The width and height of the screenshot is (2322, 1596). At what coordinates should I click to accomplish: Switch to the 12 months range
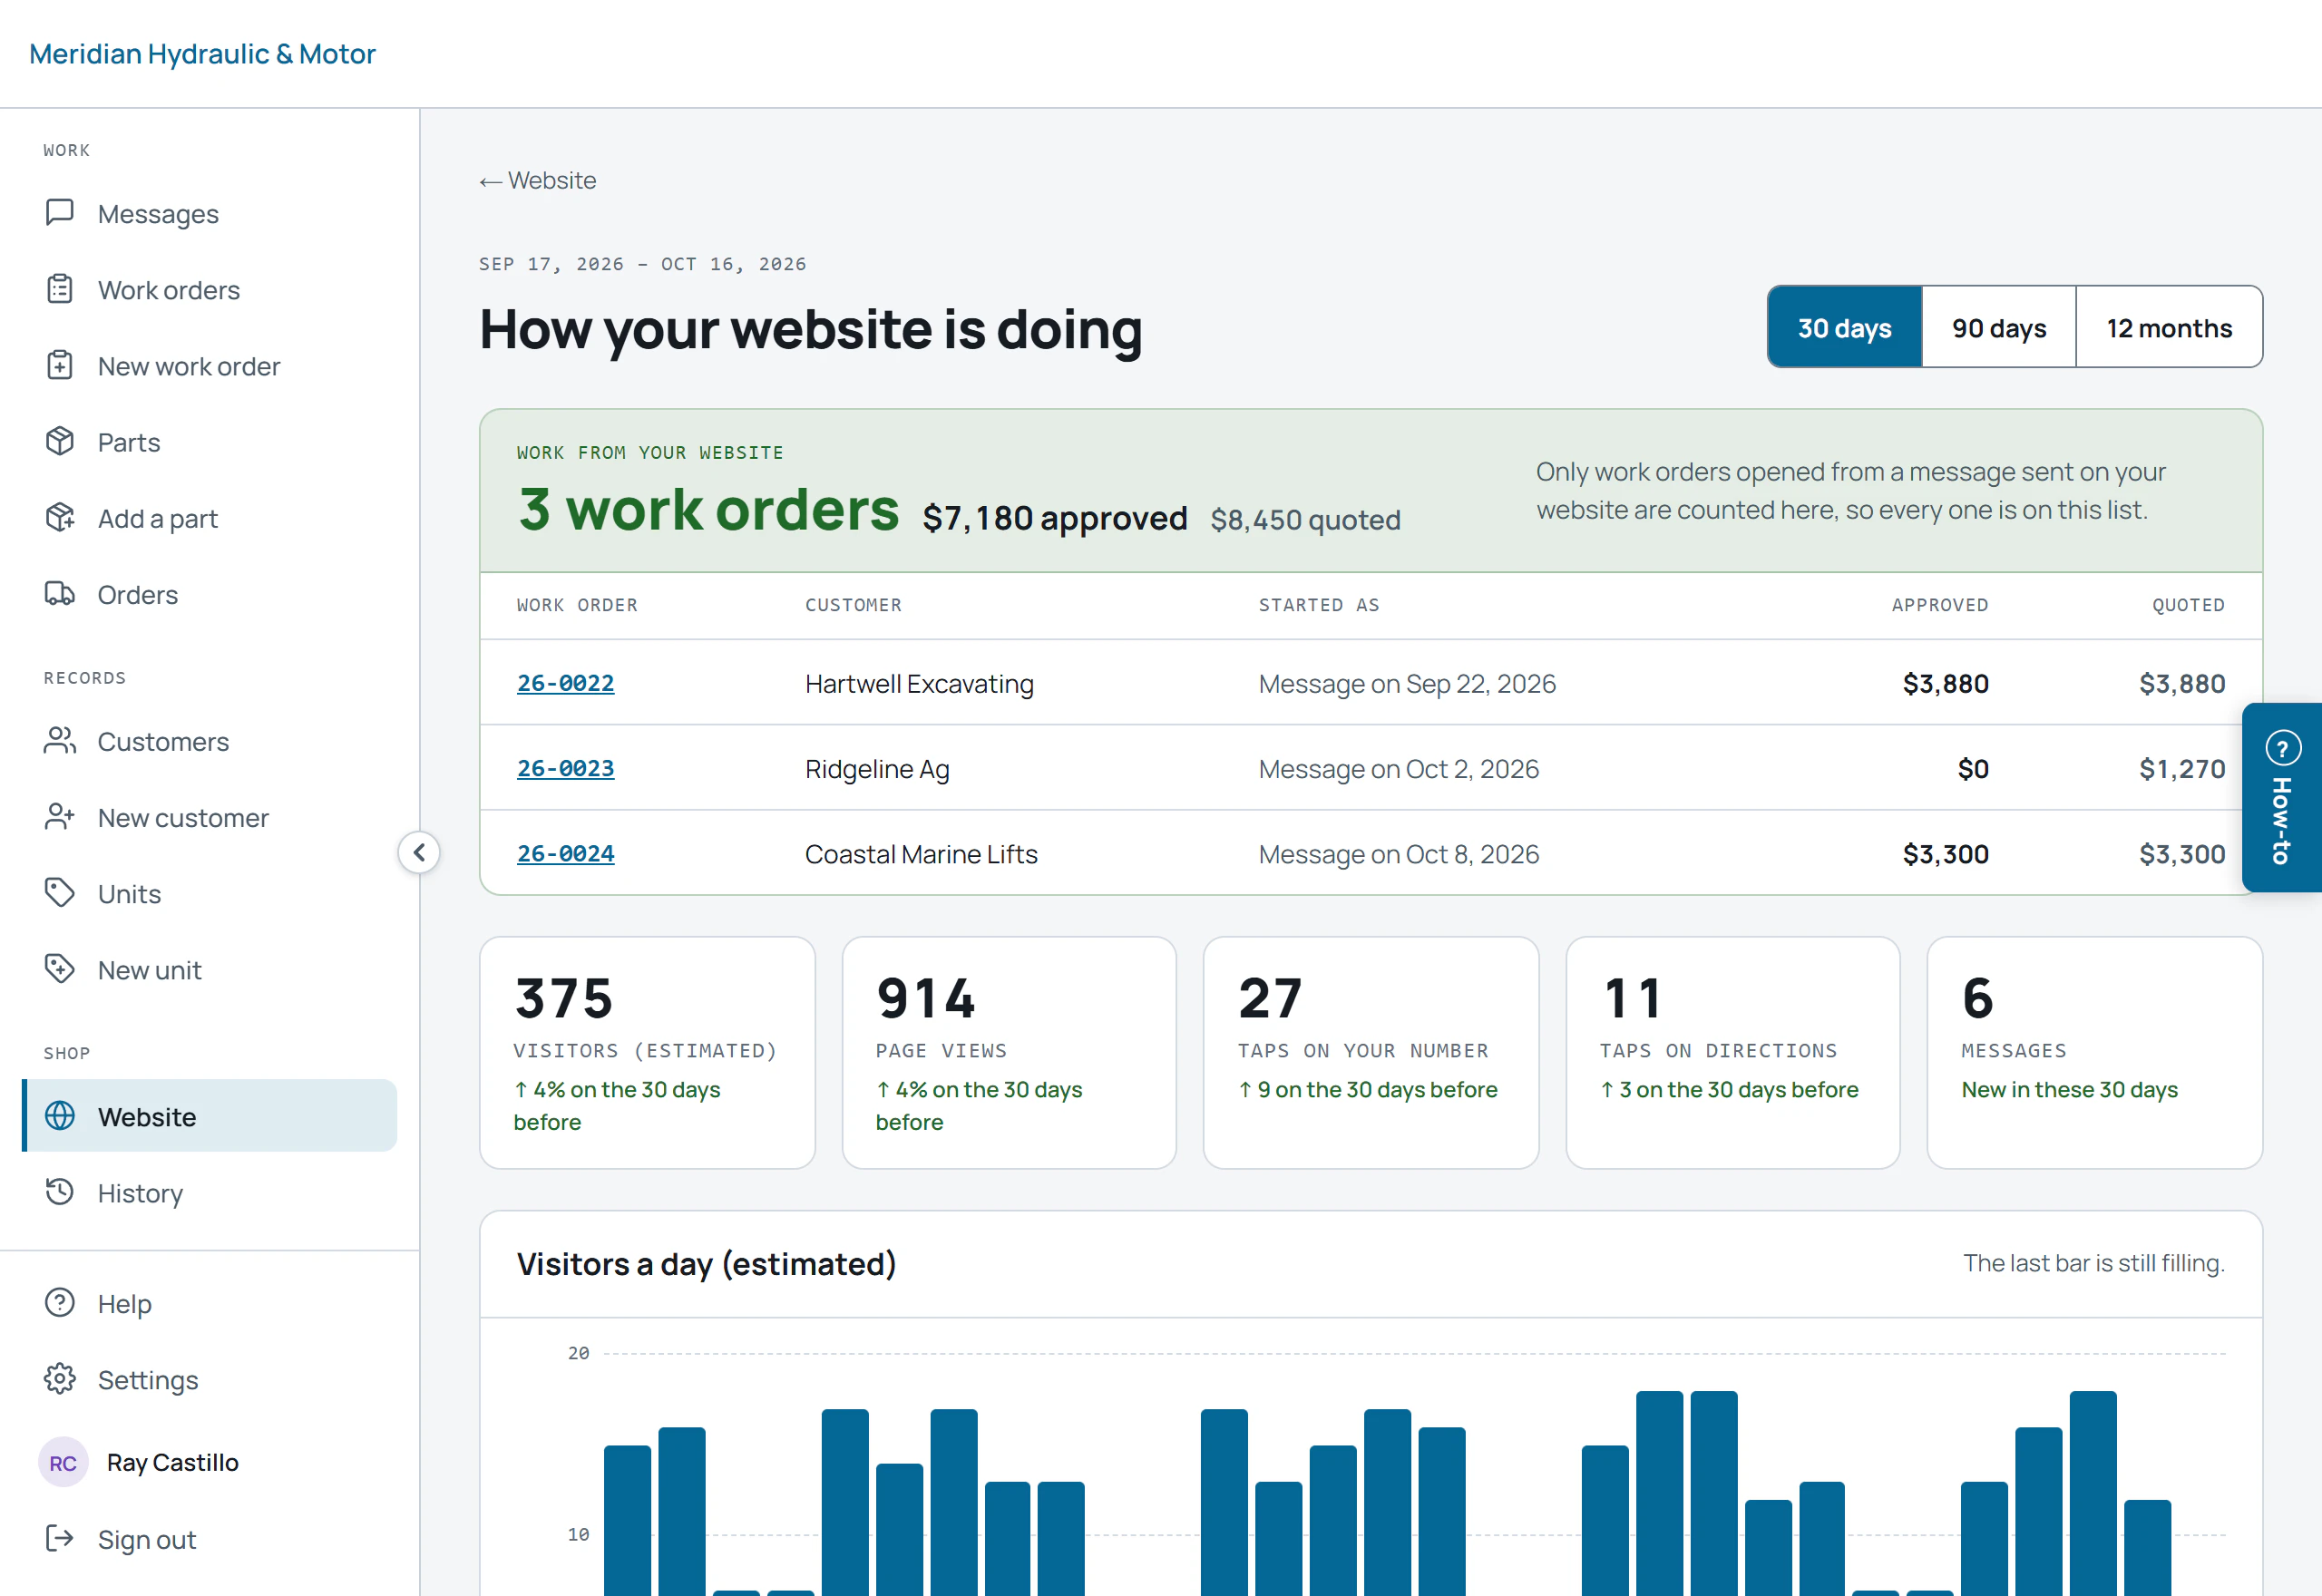pos(2169,327)
